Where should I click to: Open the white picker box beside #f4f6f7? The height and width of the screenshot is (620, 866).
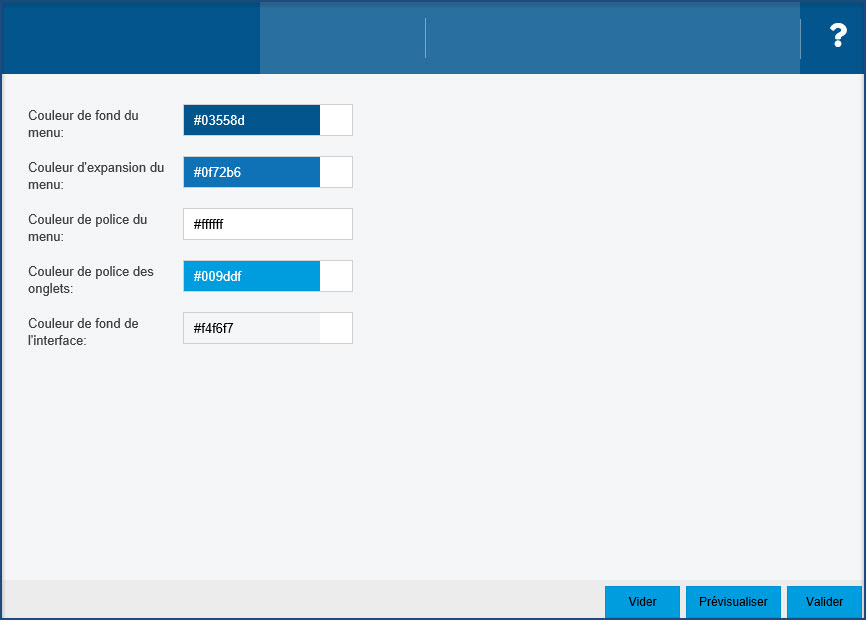(x=336, y=328)
